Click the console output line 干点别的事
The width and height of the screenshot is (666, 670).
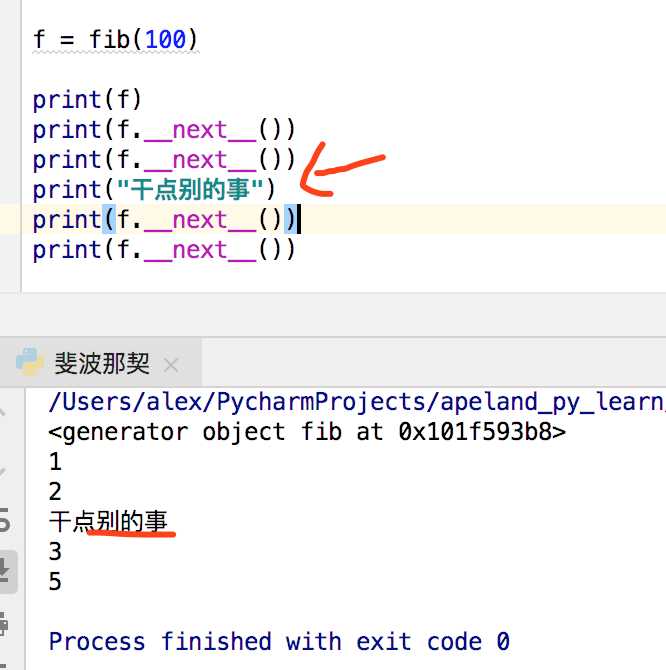point(109,521)
